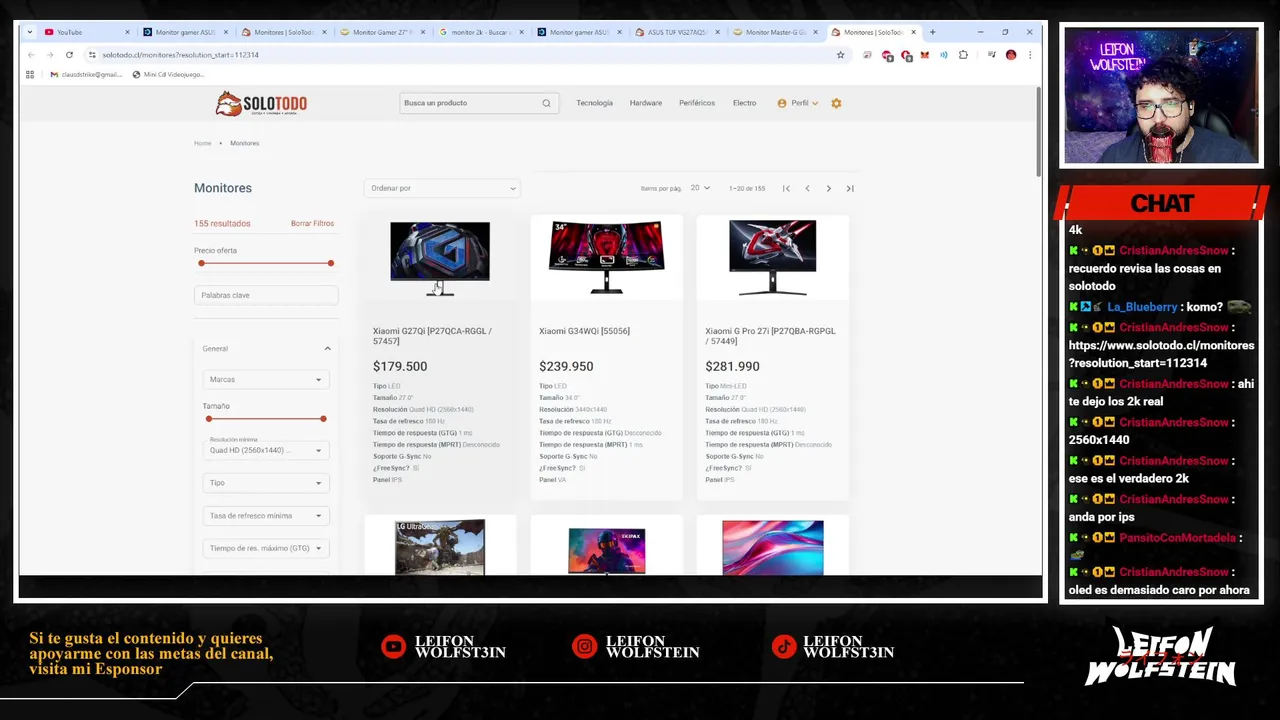Click the Xiaomi G34WQi curved monitor image

point(606,257)
